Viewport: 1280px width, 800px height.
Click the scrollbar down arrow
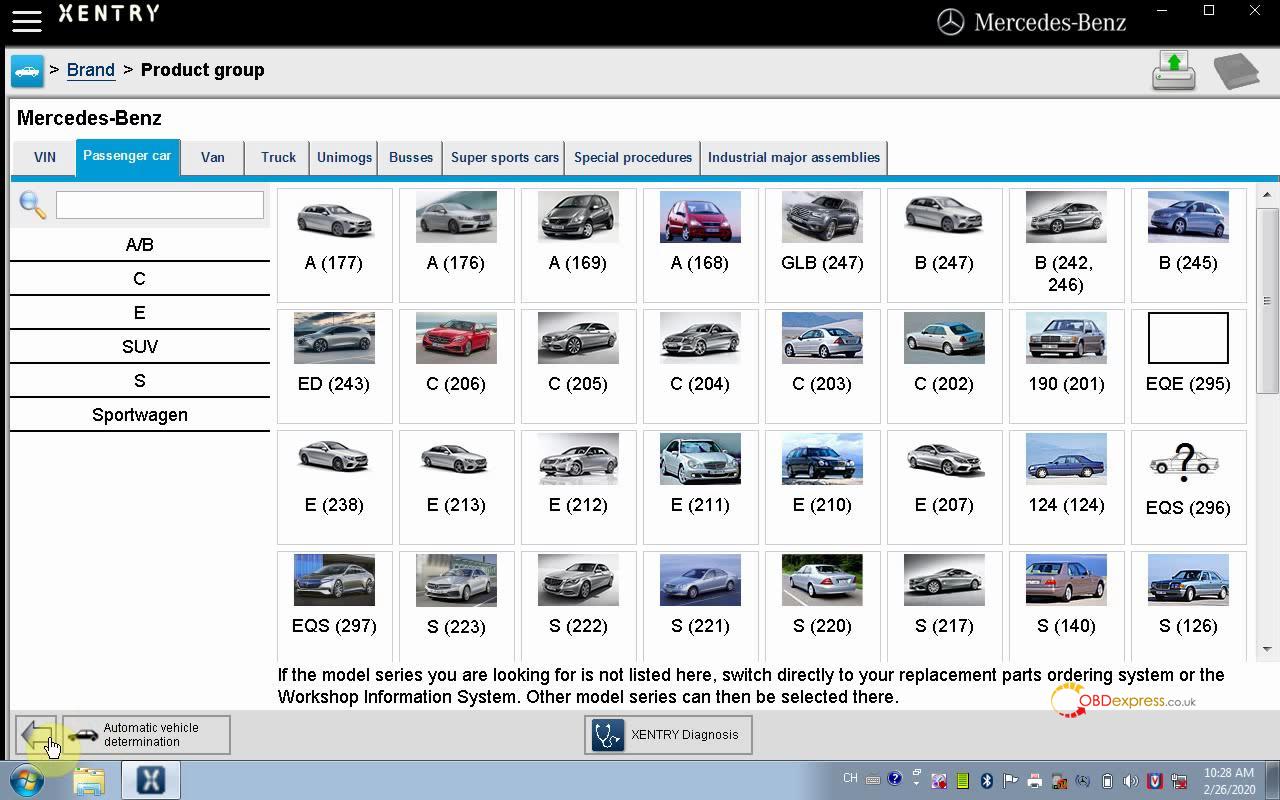[1267, 649]
